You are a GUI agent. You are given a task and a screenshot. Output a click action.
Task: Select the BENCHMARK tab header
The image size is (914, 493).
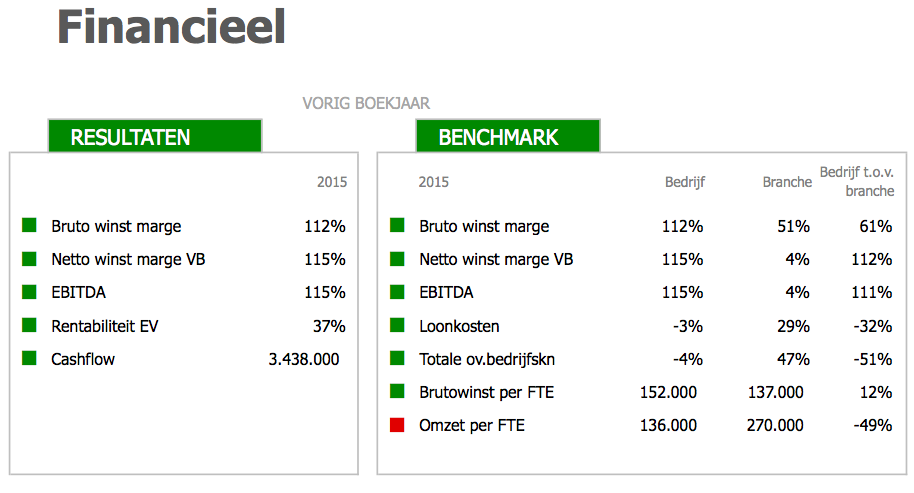click(508, 136)
